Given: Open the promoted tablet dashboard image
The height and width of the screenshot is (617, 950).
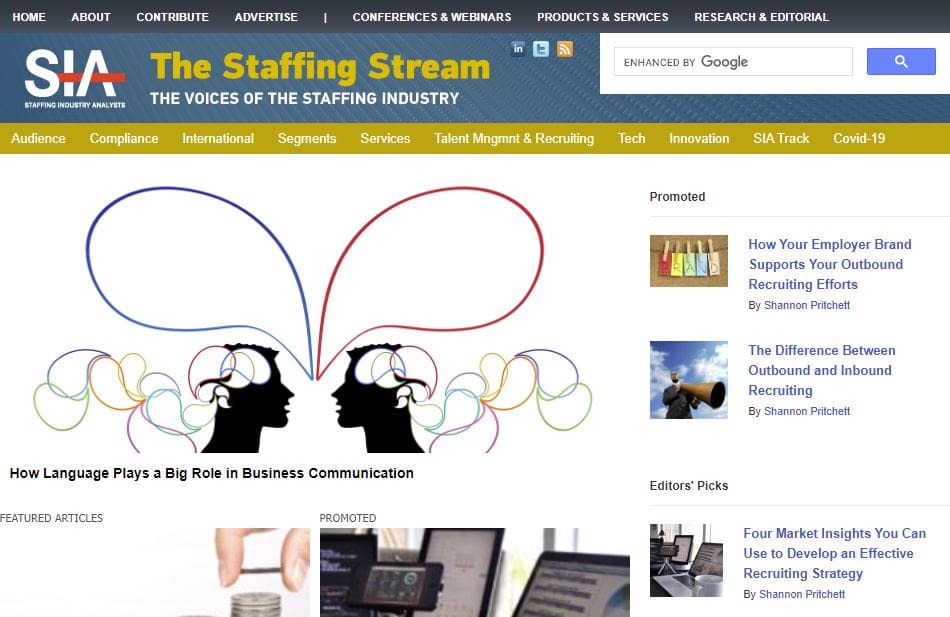Looking at the screenshot, I should click(x=475, y=572).
